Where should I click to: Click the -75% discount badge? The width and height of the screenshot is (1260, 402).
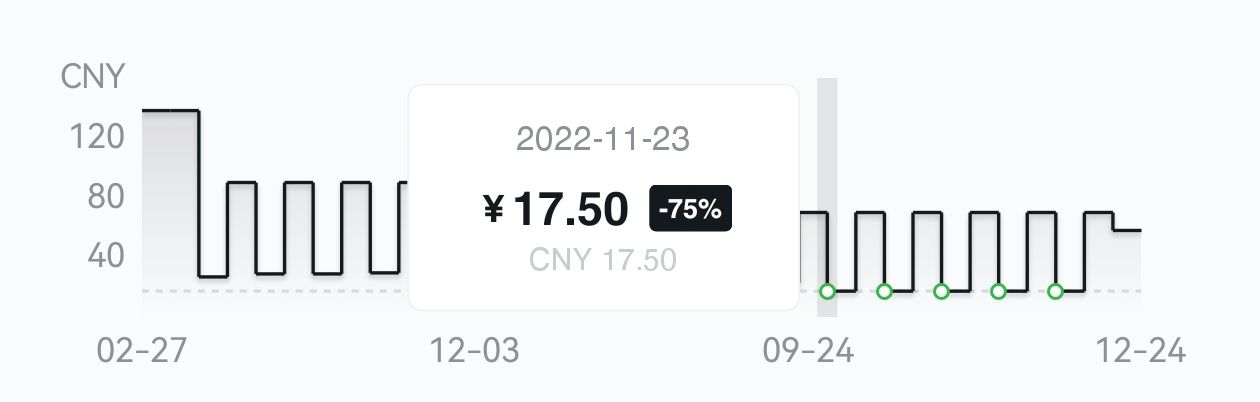[691, 209]
